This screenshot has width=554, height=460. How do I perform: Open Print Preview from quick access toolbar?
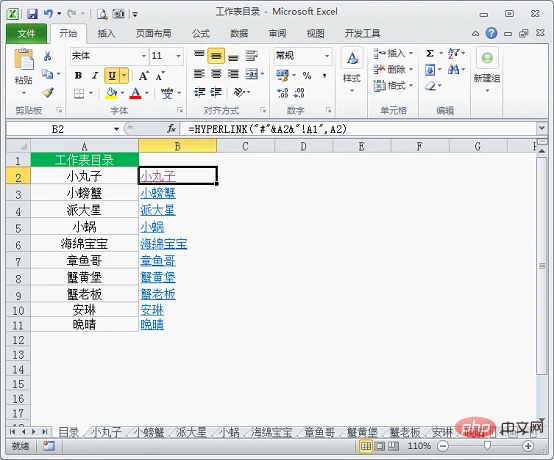(102, 14)
